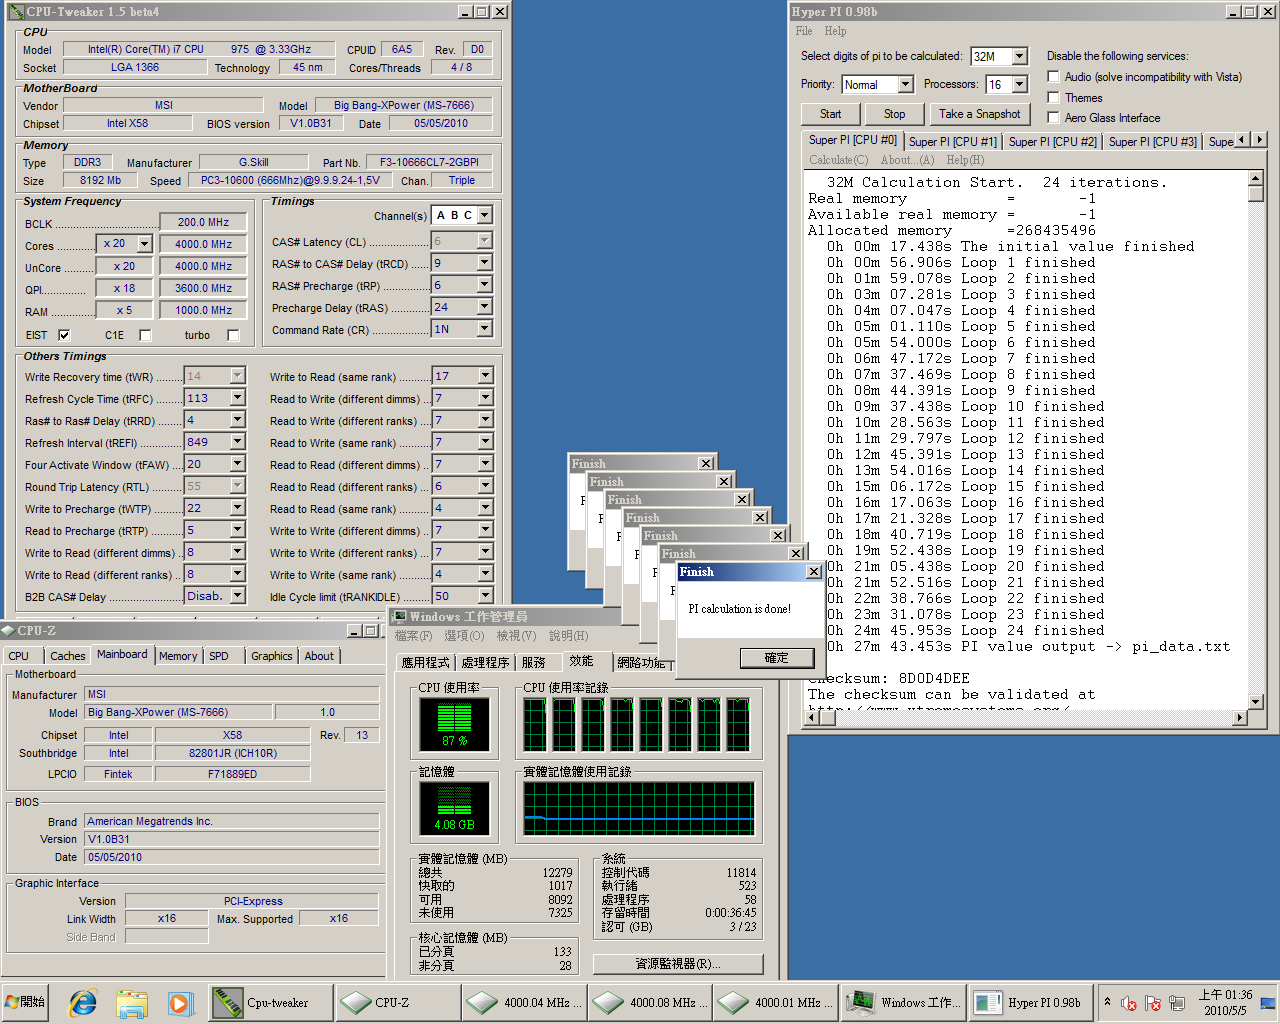
Task: Open the RAS# to CAS# Delay (tRCD) dropdown
Action: (485, 263)
